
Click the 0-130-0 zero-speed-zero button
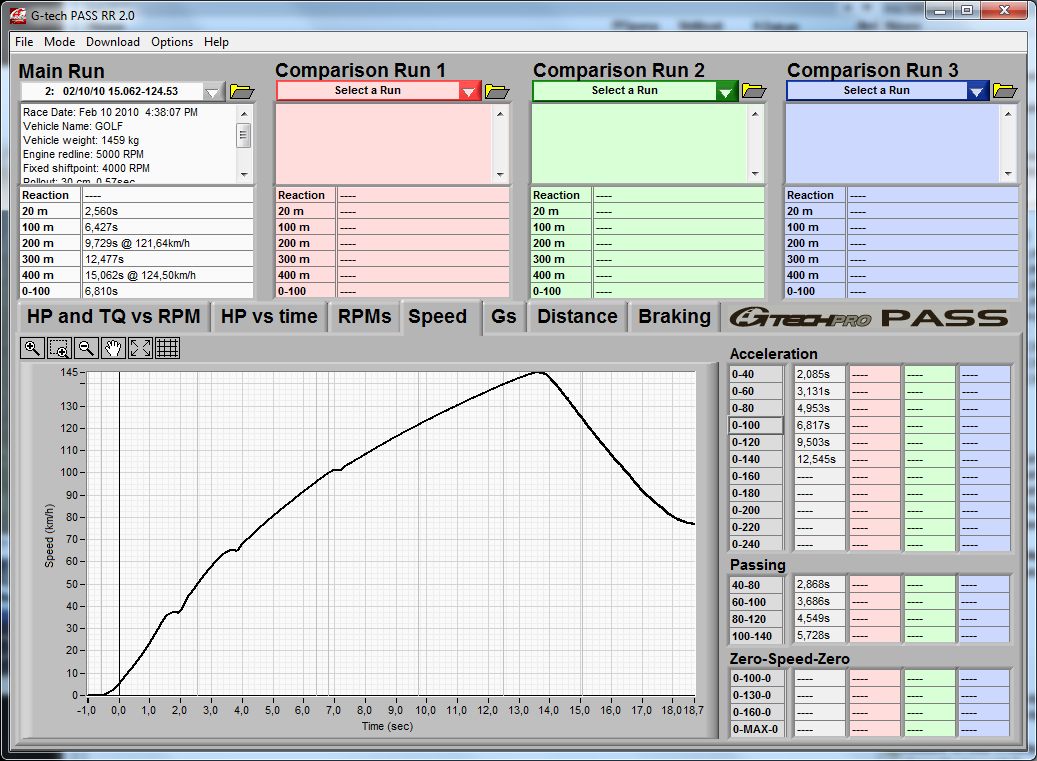[757, 696]
